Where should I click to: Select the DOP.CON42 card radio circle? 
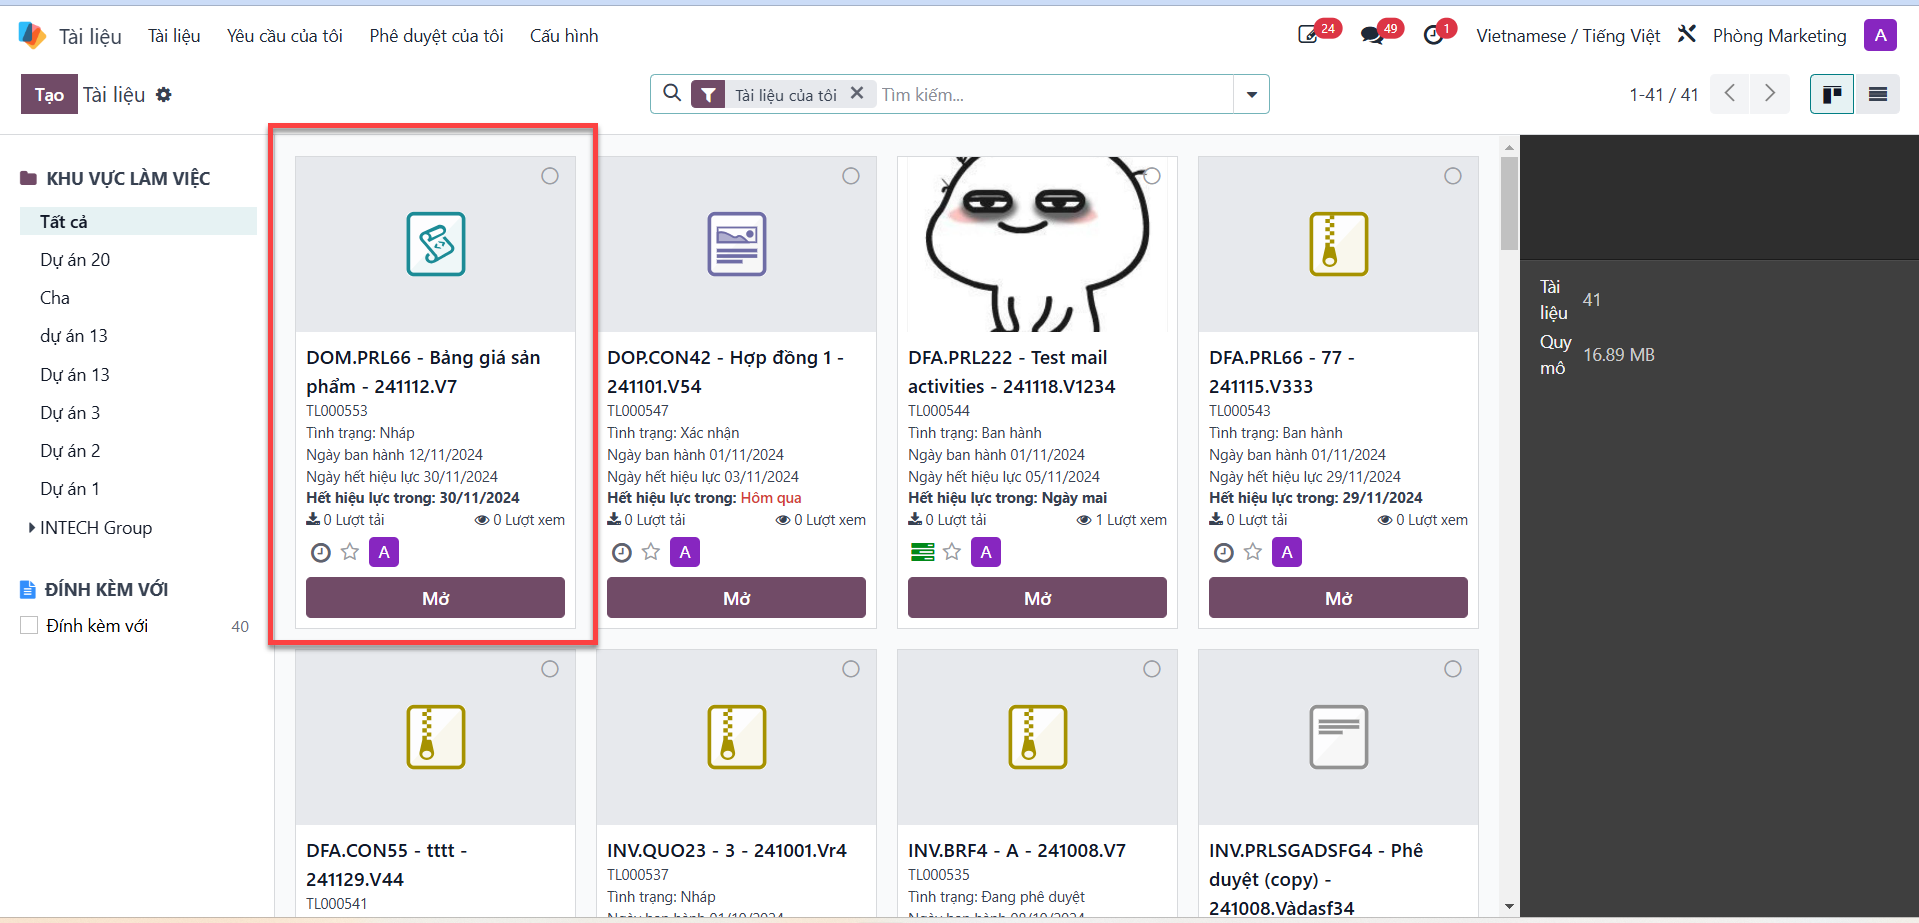pyautogui.click(x=851, y=176)
